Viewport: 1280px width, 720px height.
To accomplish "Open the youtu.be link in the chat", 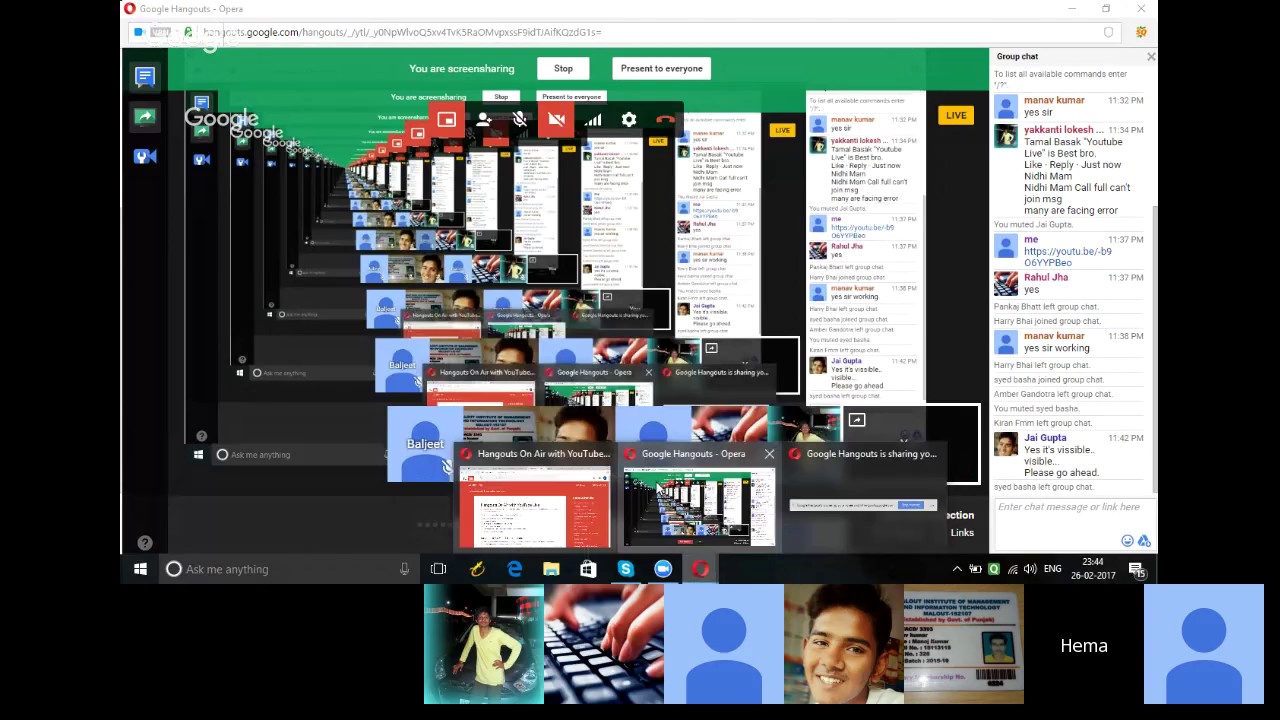I will [x=1067, y=257].
